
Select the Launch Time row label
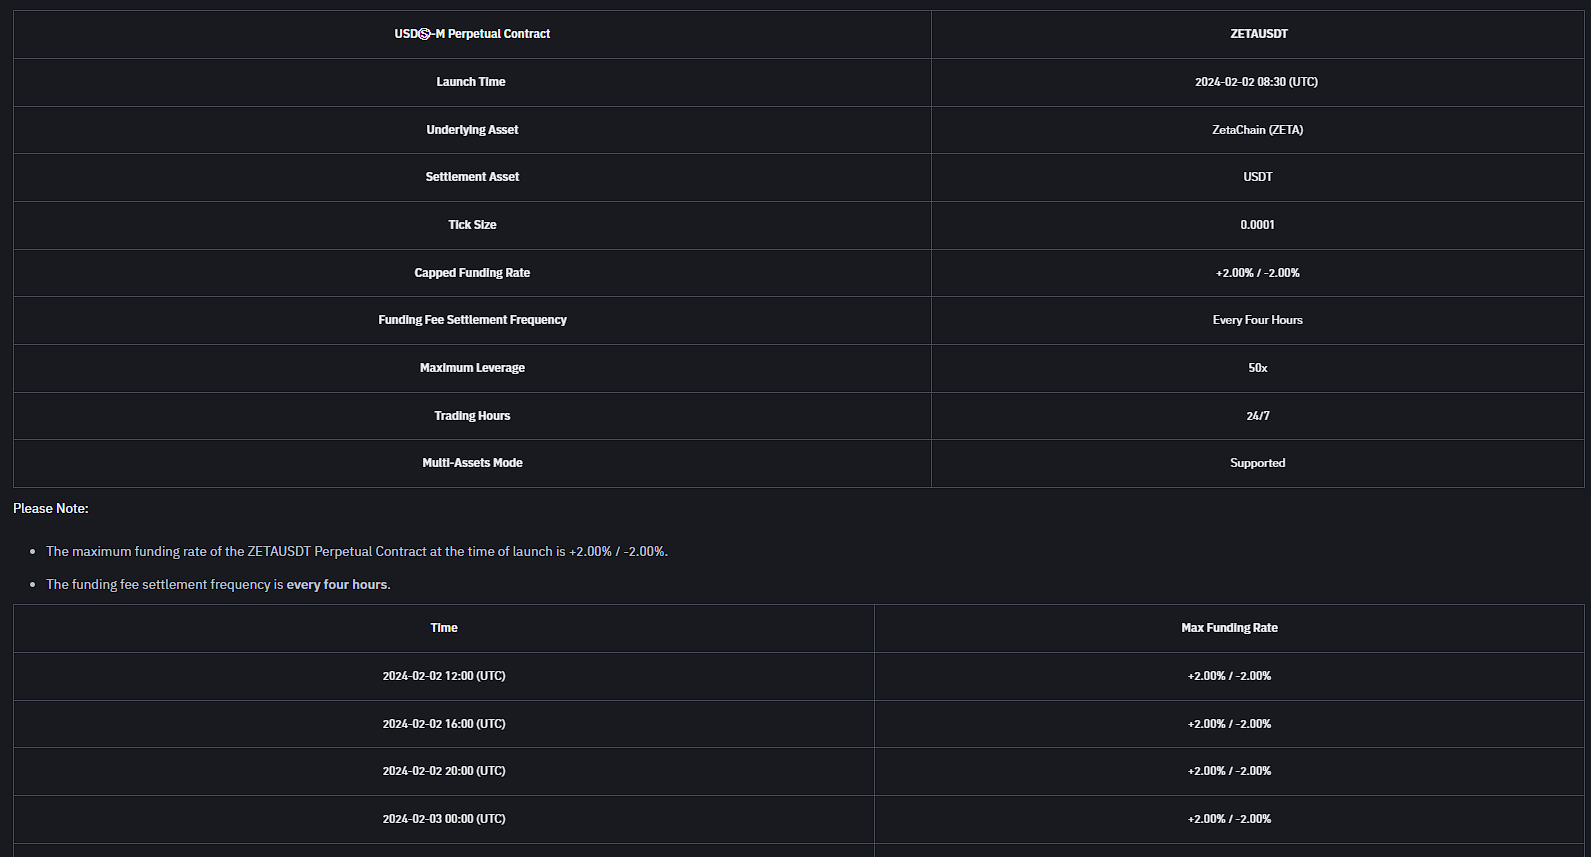click(x=471, y=82)
